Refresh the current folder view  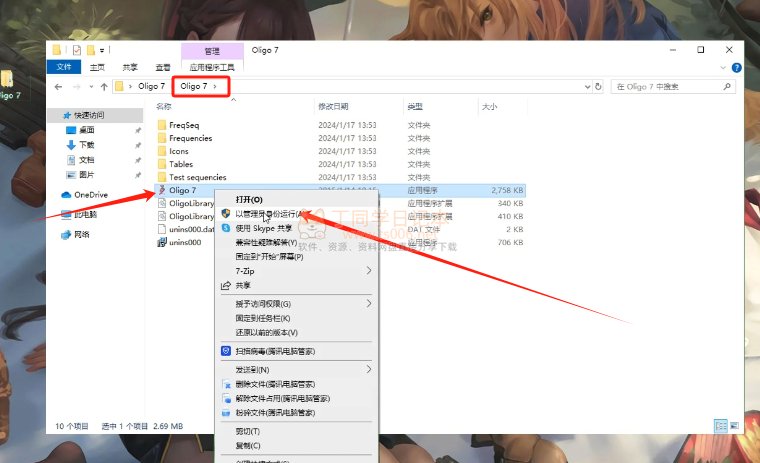click(598, 86)
